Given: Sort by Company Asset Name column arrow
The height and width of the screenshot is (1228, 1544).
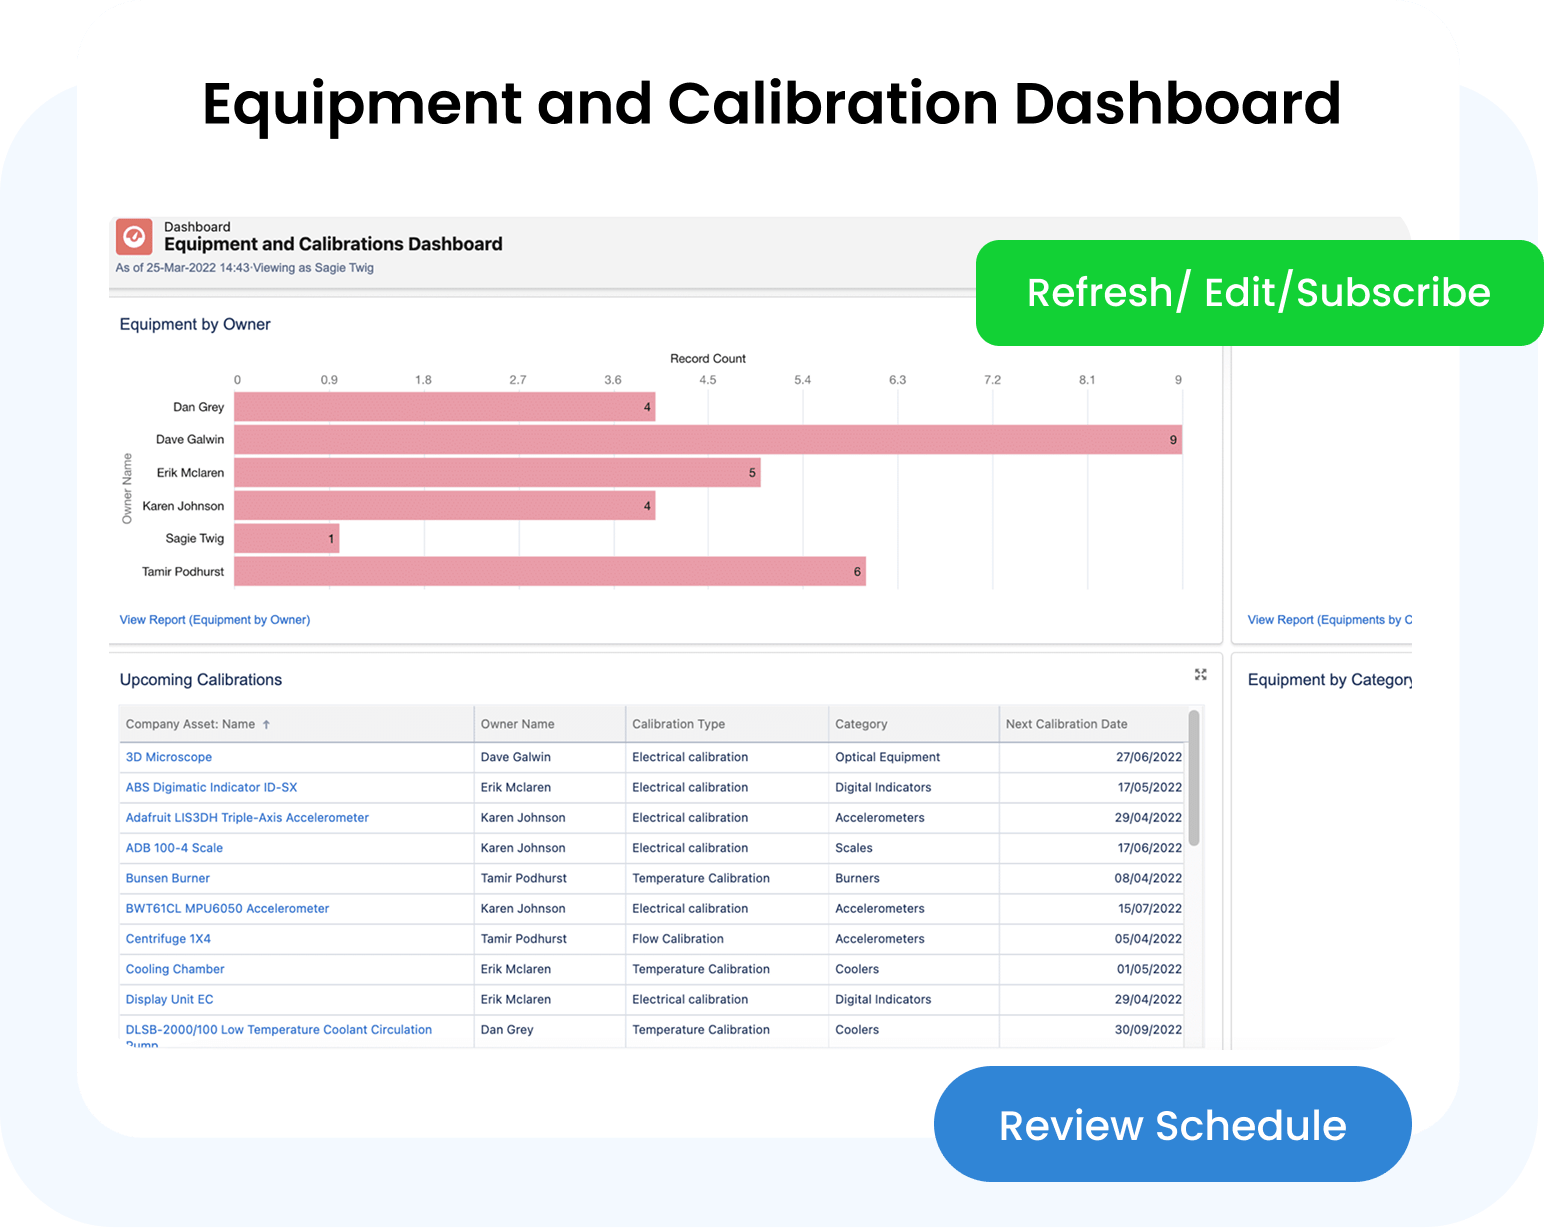Looking at the screenshot, I should click(266, 725).
